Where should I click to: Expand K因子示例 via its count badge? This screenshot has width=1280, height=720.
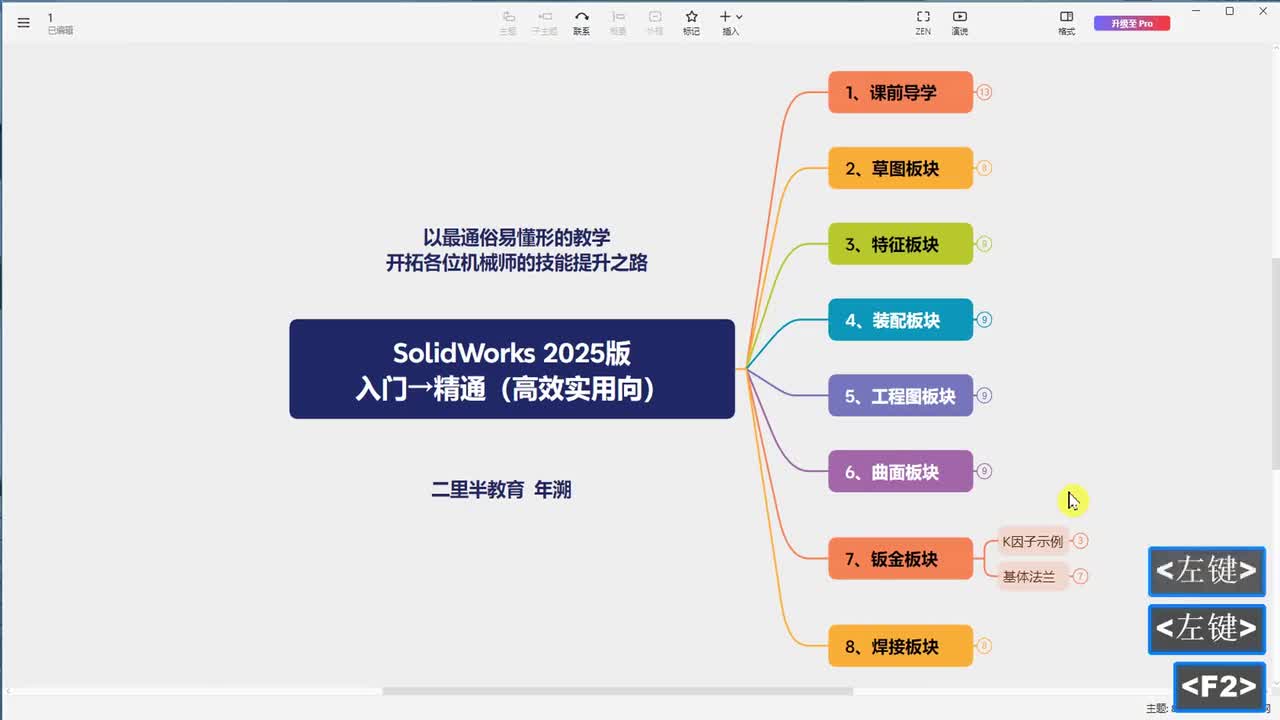[1080, 541]
